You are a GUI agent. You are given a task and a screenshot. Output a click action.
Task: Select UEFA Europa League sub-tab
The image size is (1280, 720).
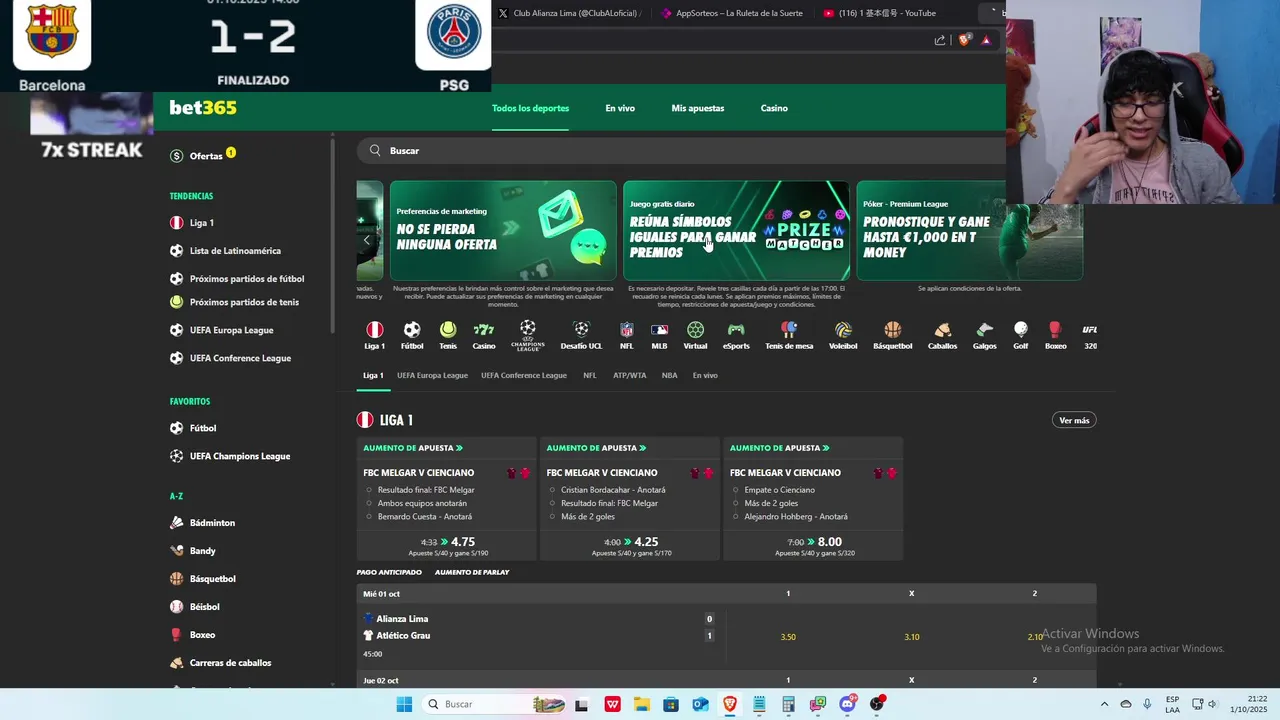tap(432, 376)
